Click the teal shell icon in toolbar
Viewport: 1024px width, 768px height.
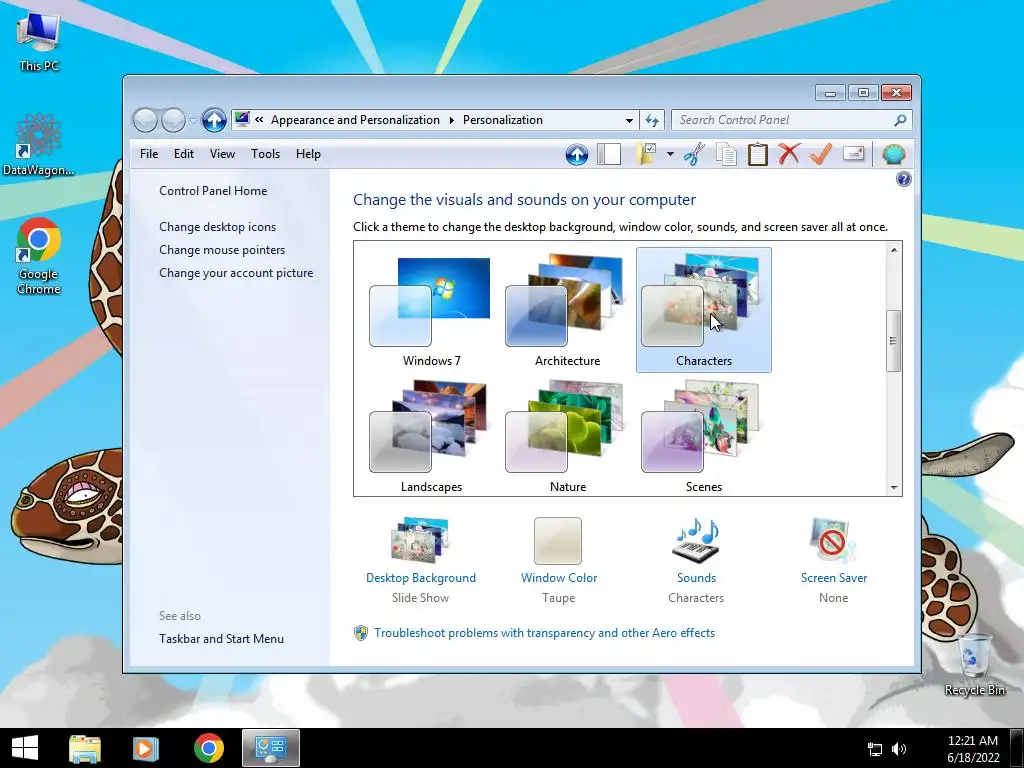[893, 155]
